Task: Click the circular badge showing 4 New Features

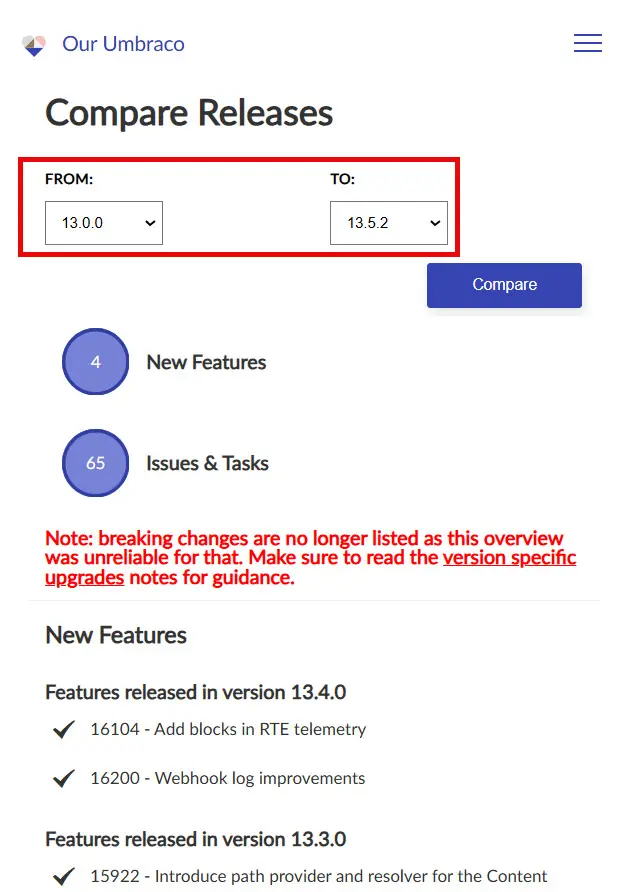Action: (x=95, y=362)
